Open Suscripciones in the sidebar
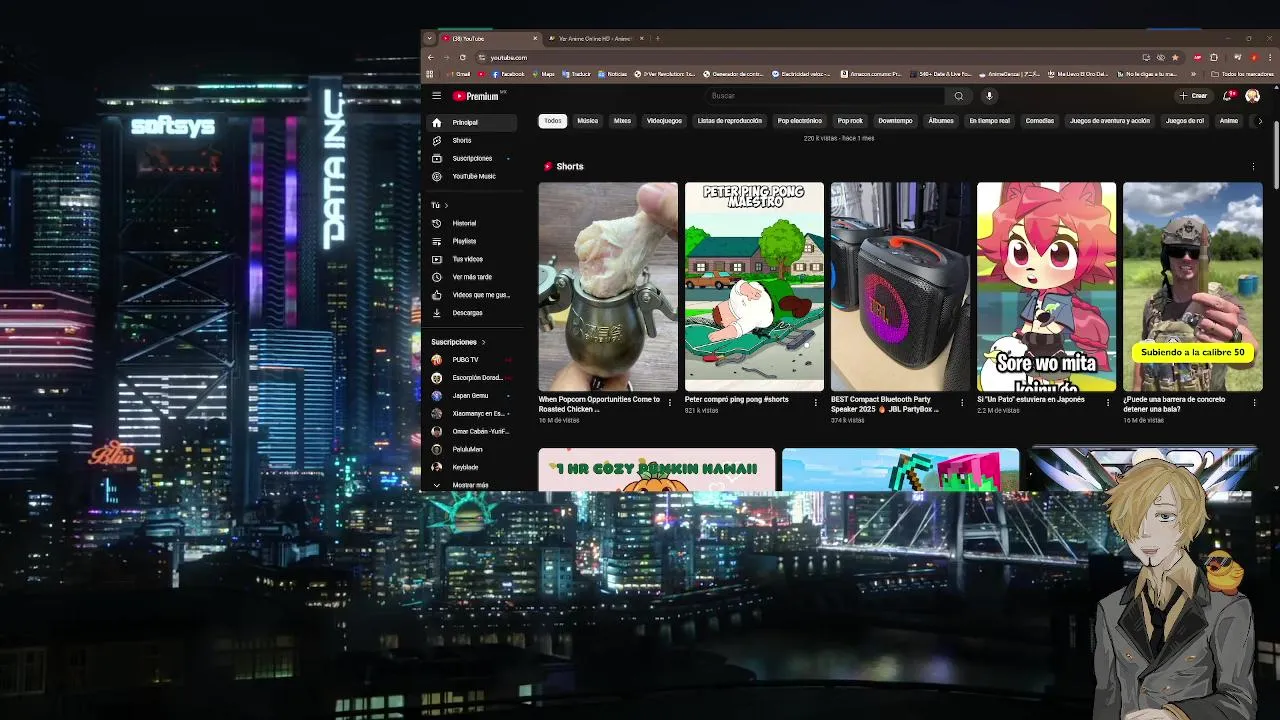Screen dimensions: 1280x720 click(x=473, y=158)
